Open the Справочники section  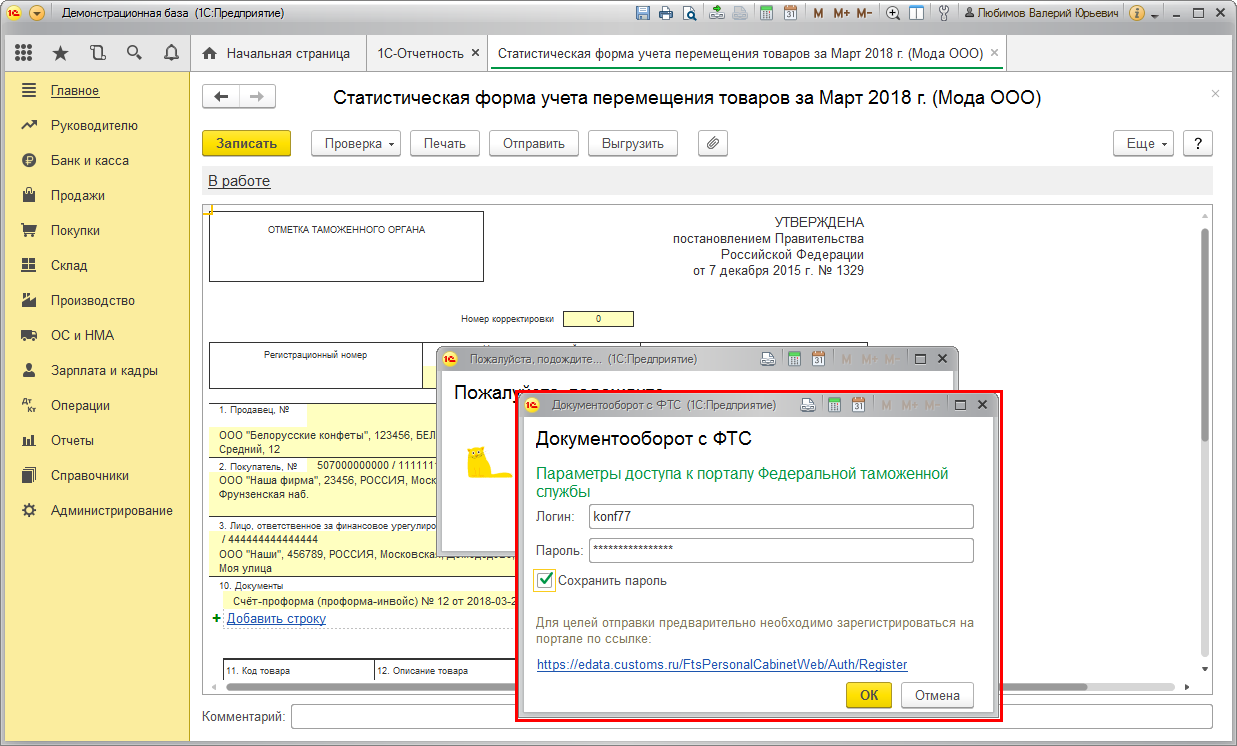90,476
